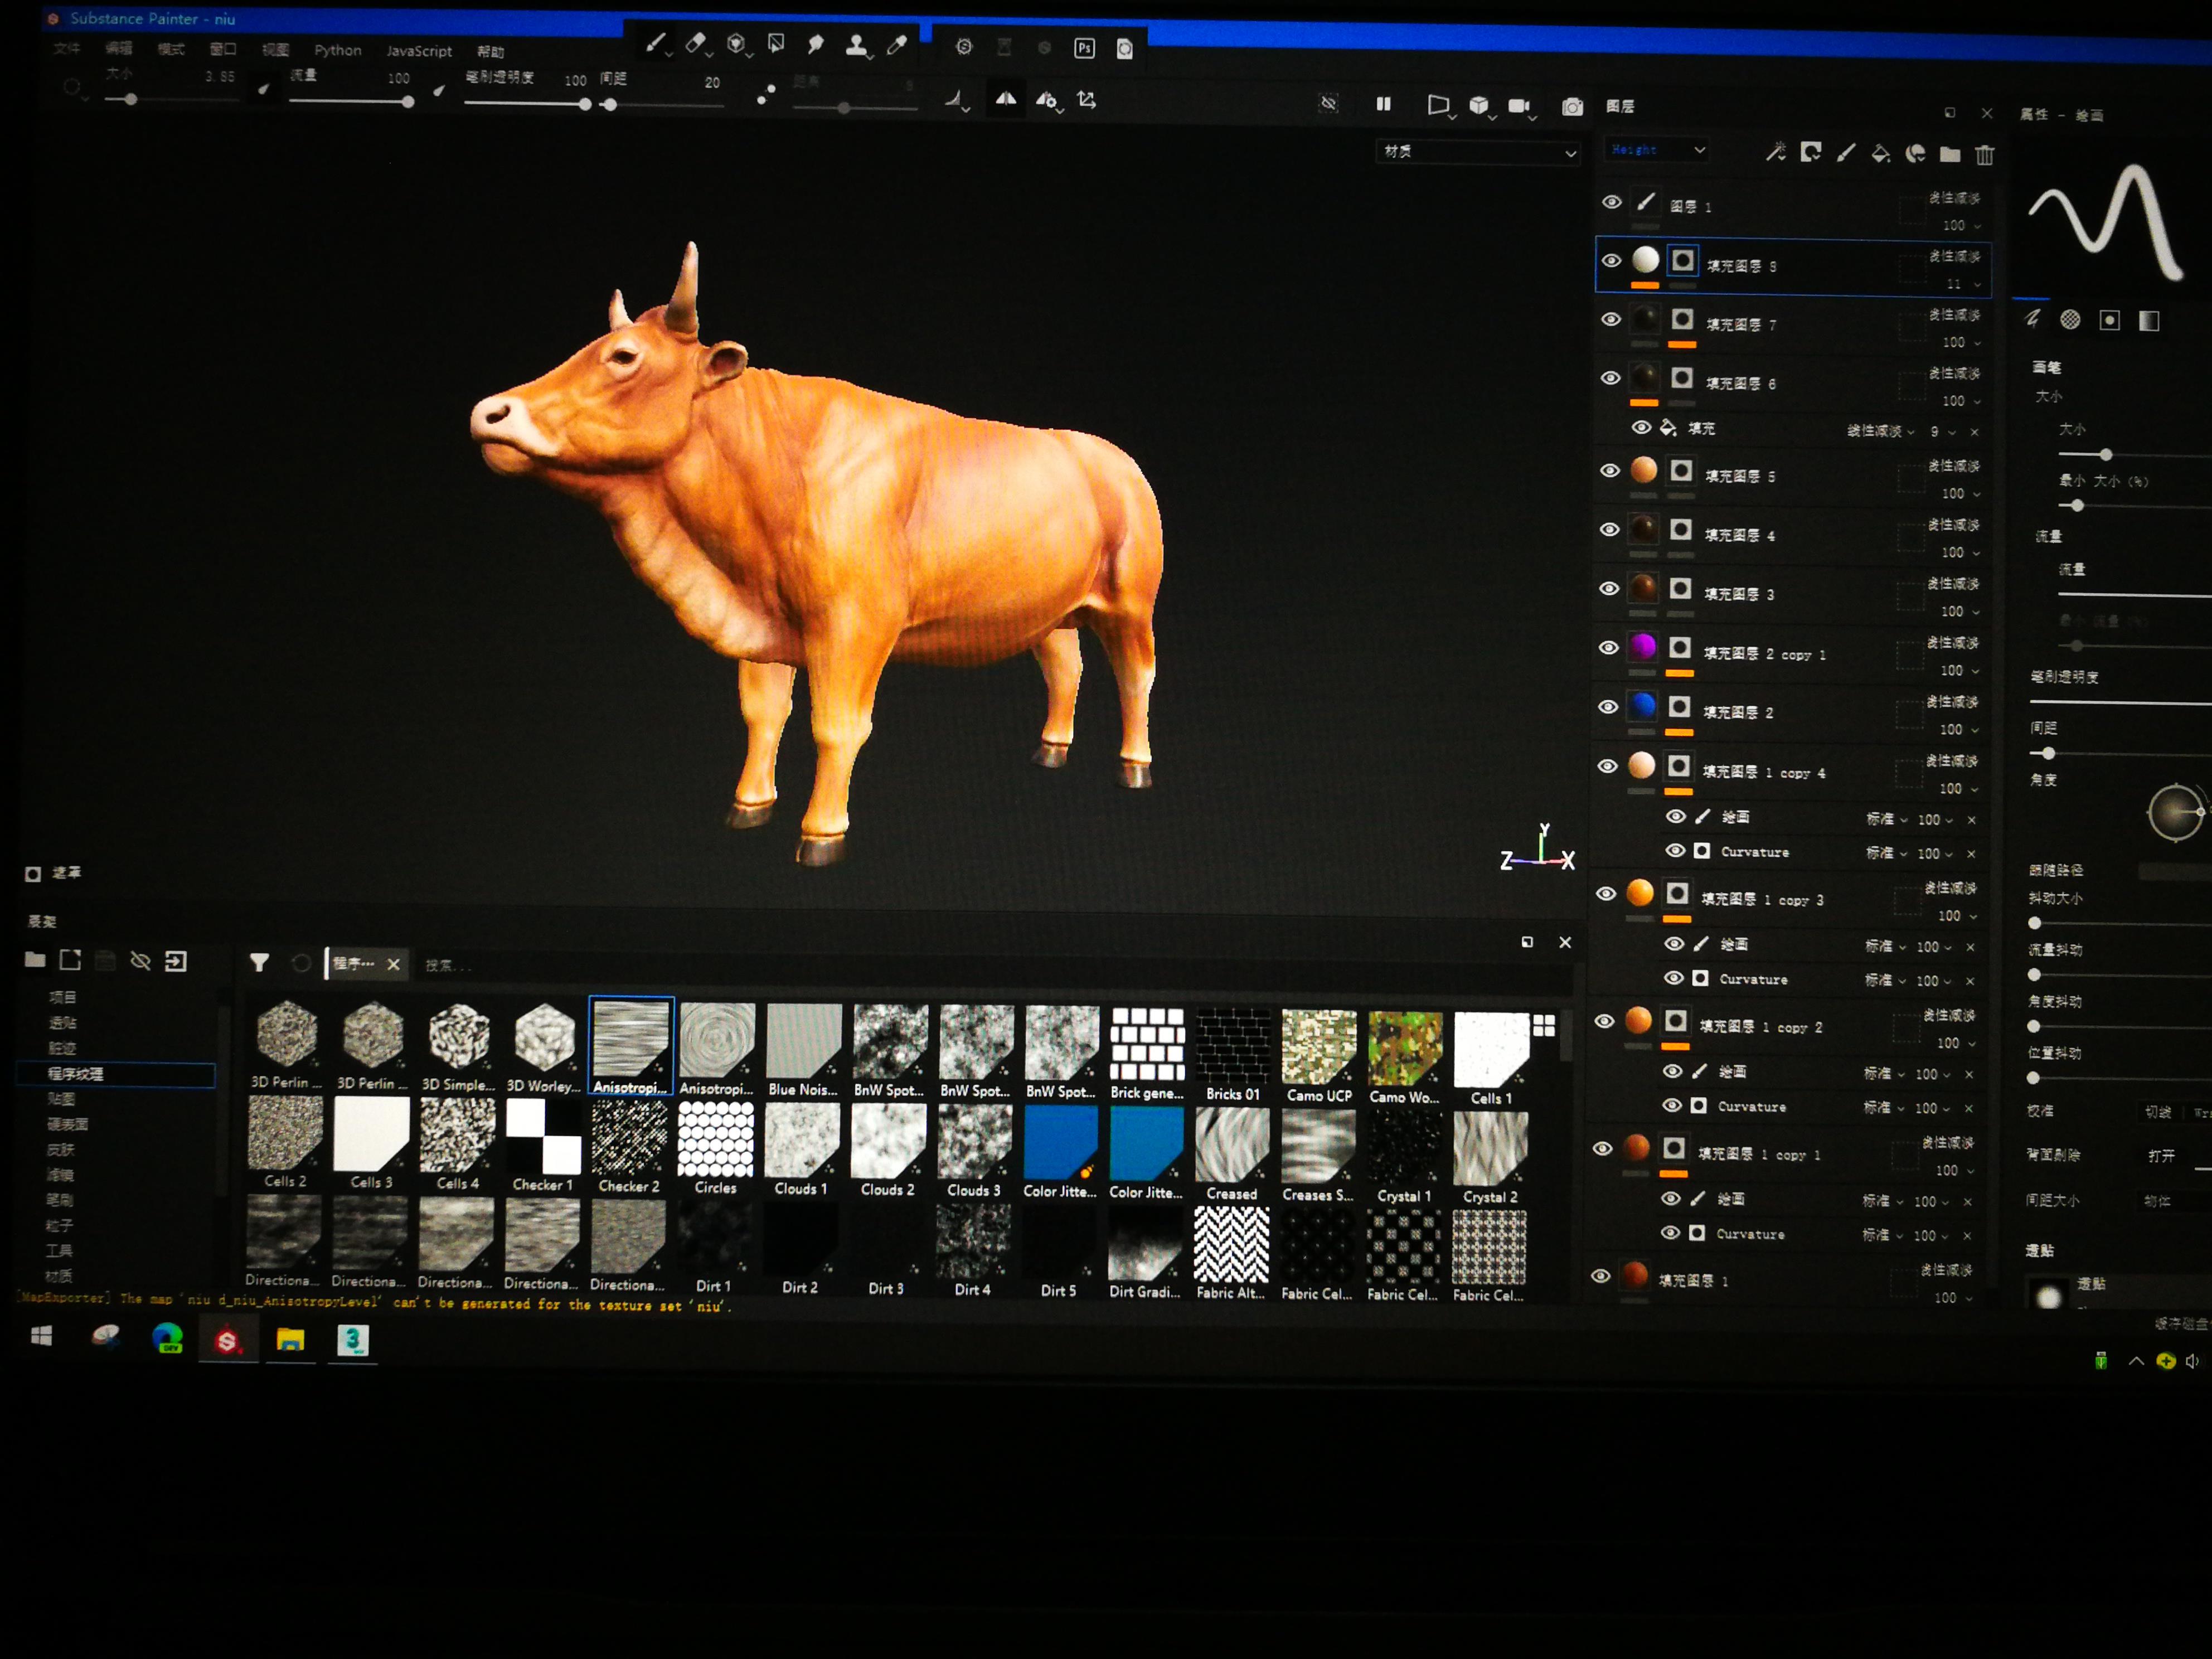Expand the opacity dropdown of 填充图层 5
Viewport: 2212px width, 1659px height.
1976,494
